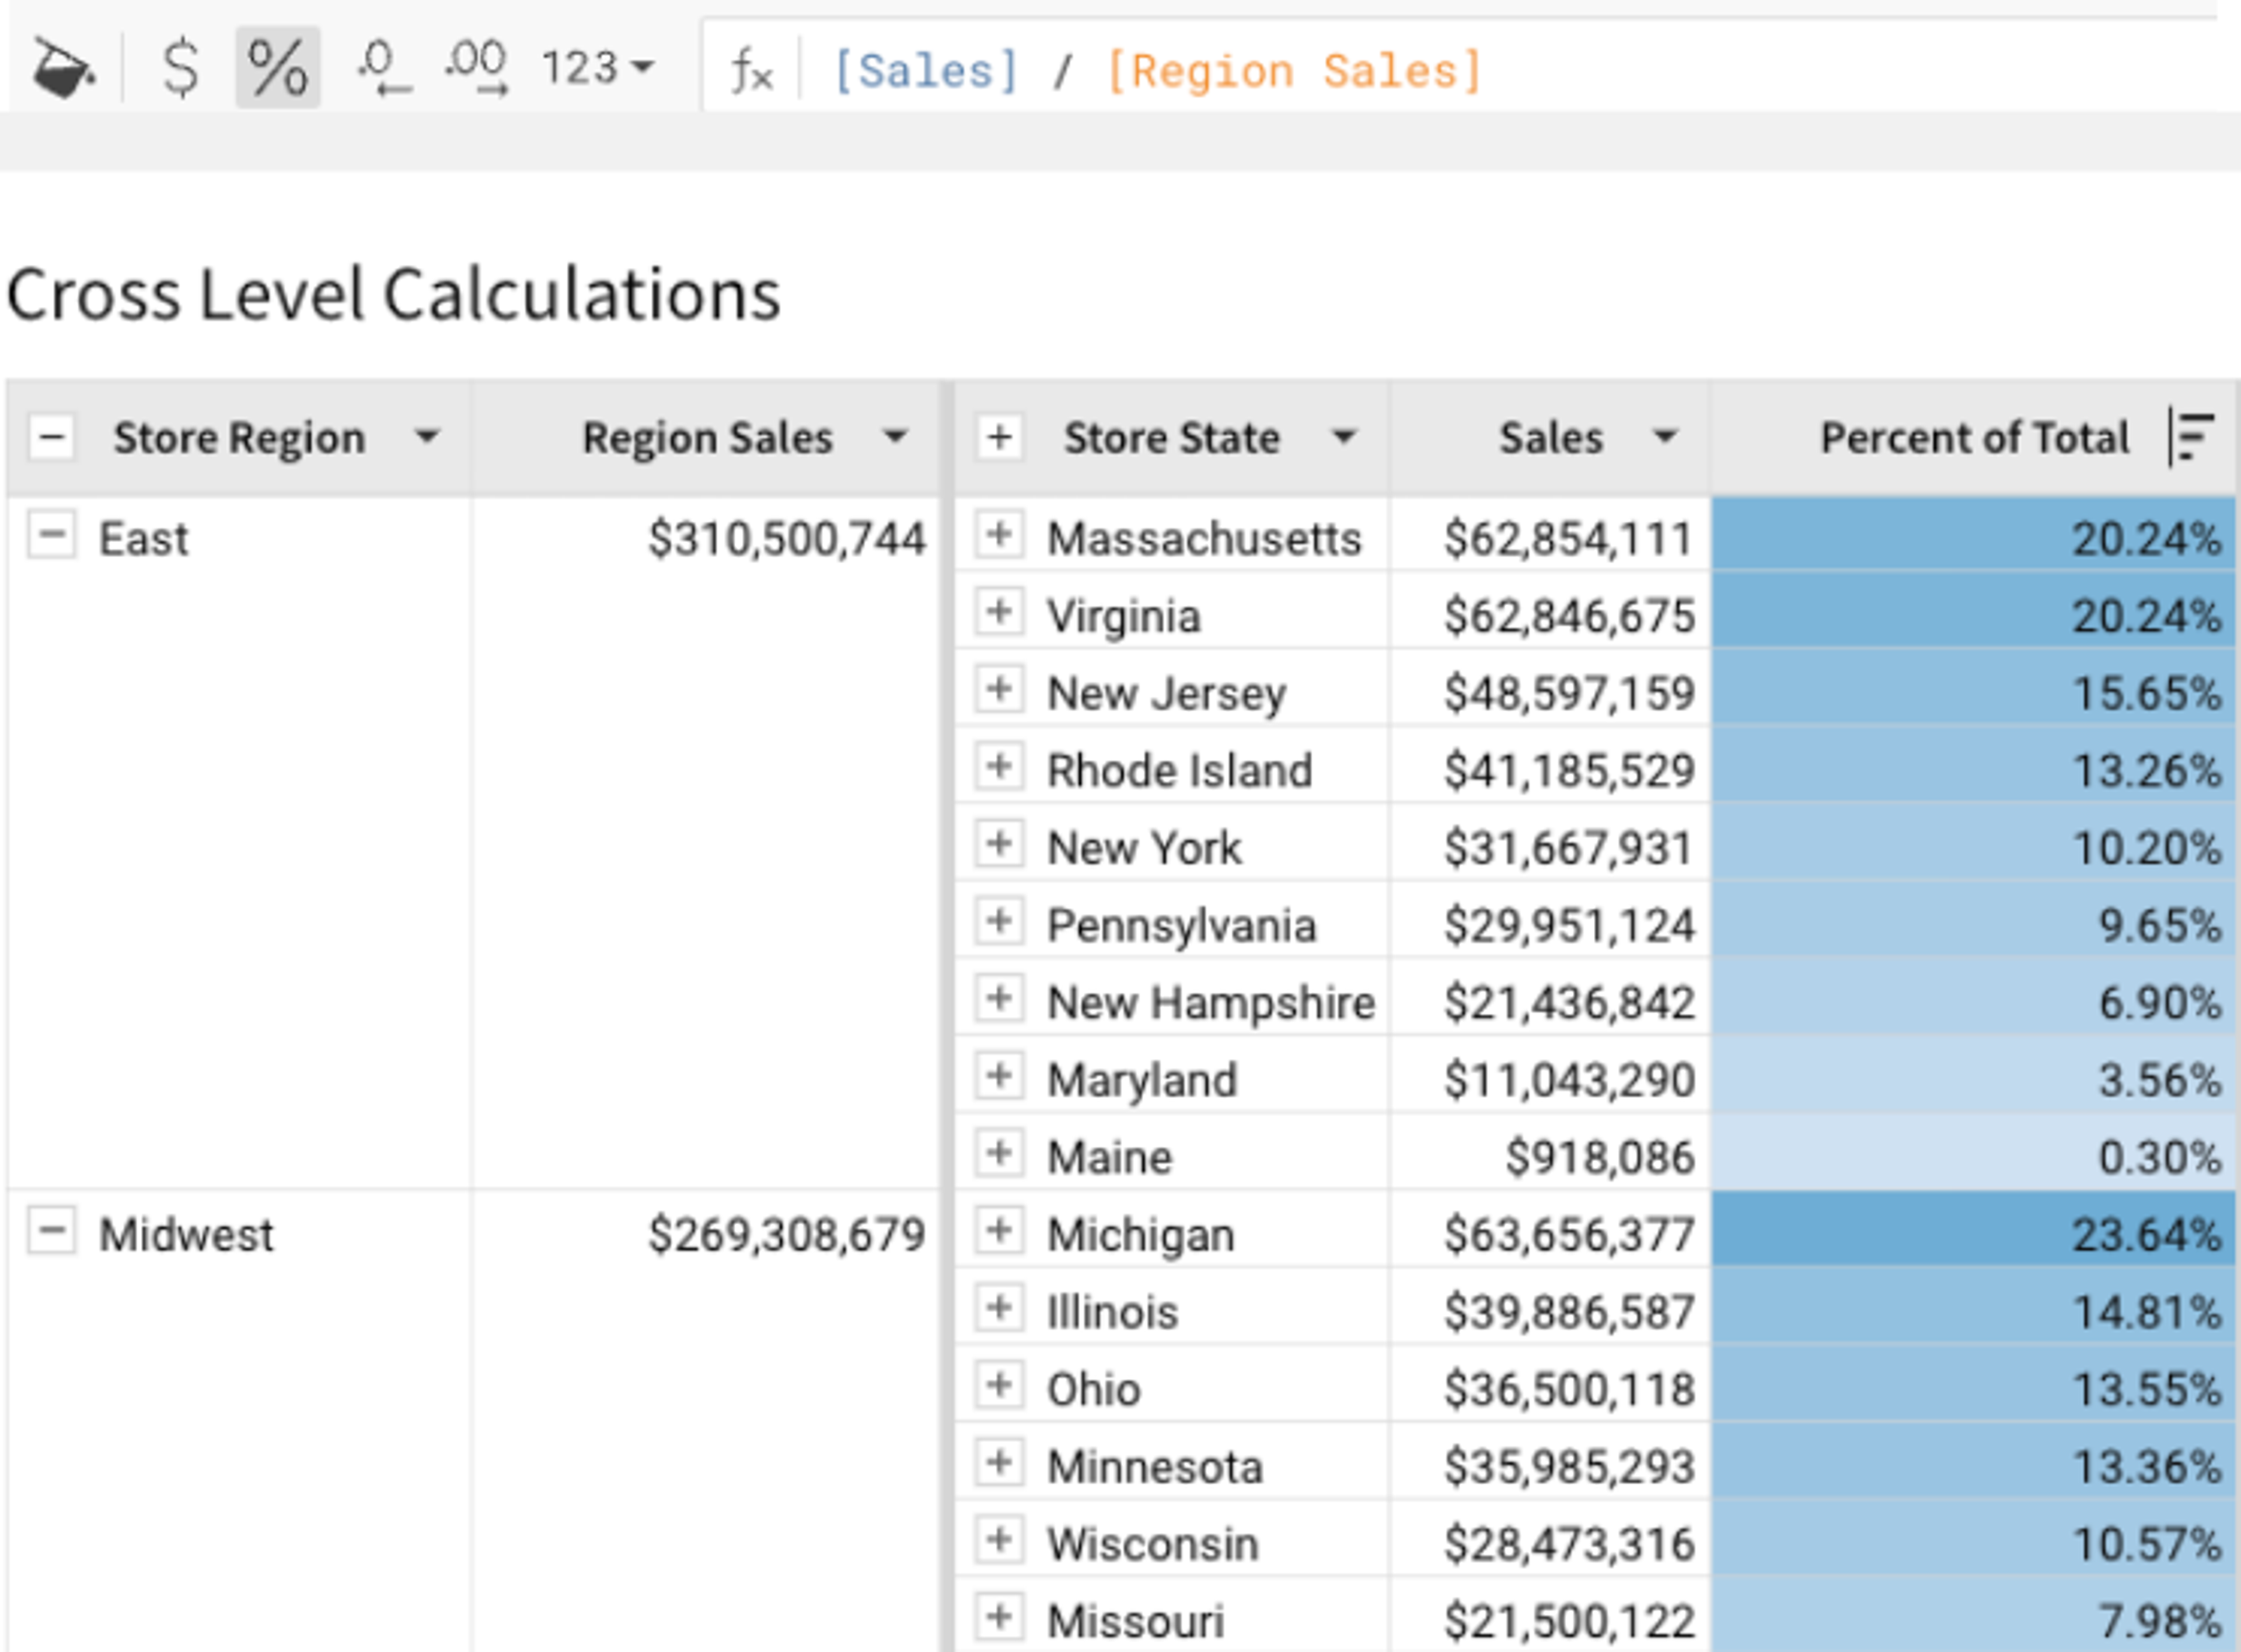Screen dimensions: 2241x1652
Task: Expand the Minnesota row
Action: pos(999,1463)
